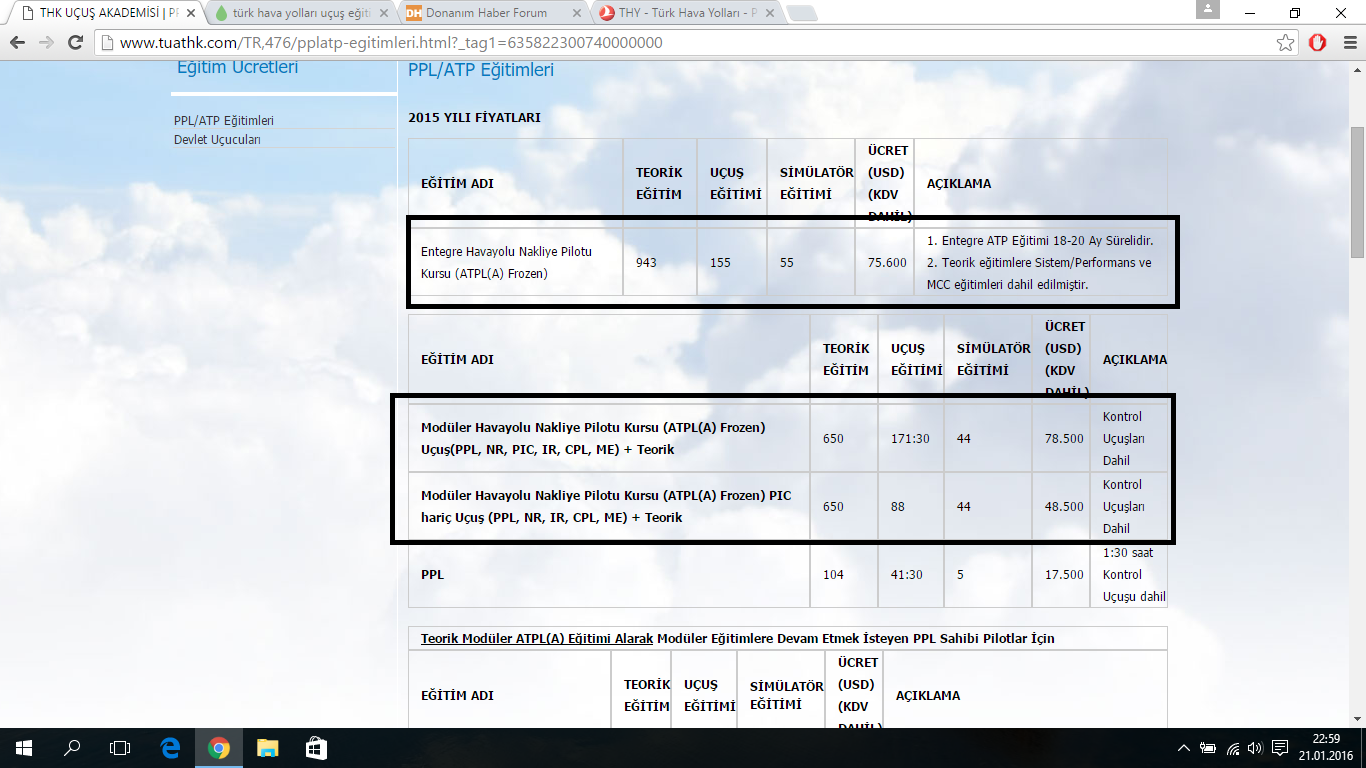Close the THK UÇUŞ AKADEMİSİ tab
The width and height of the screenshot is (1366, 768).
tap(193, 14)
